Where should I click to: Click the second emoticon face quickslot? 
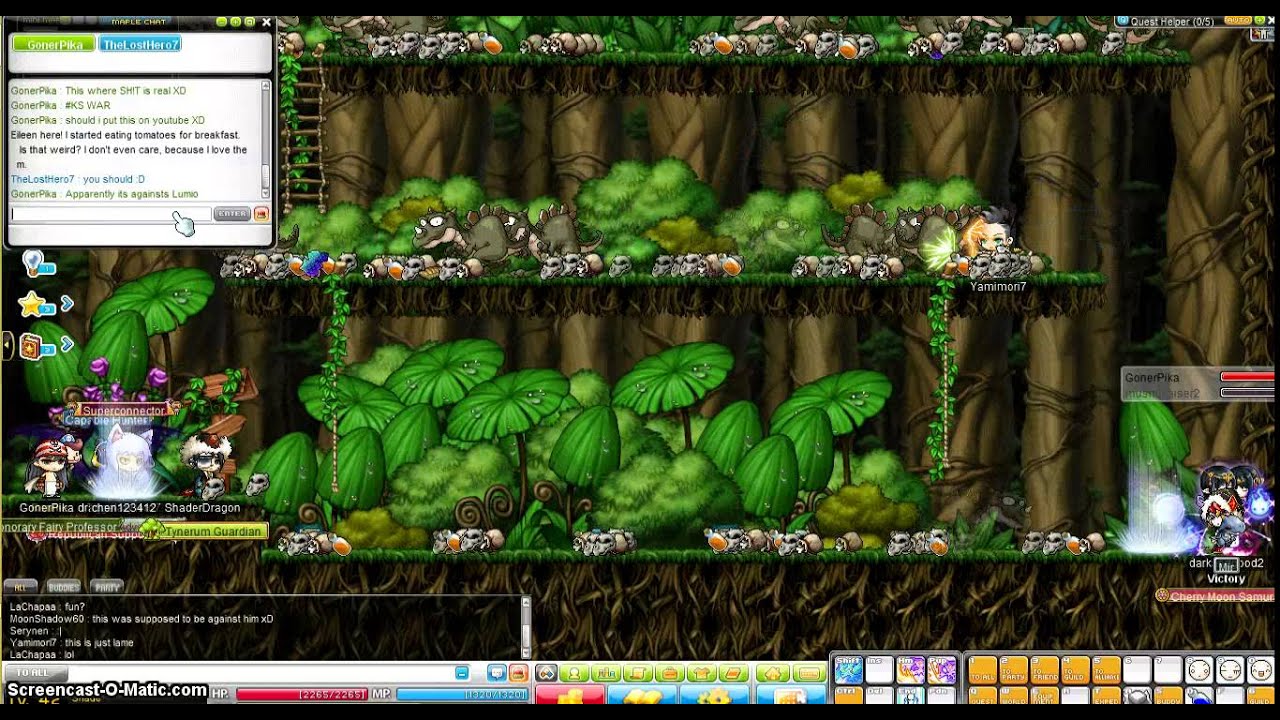tap(1230, 669)
